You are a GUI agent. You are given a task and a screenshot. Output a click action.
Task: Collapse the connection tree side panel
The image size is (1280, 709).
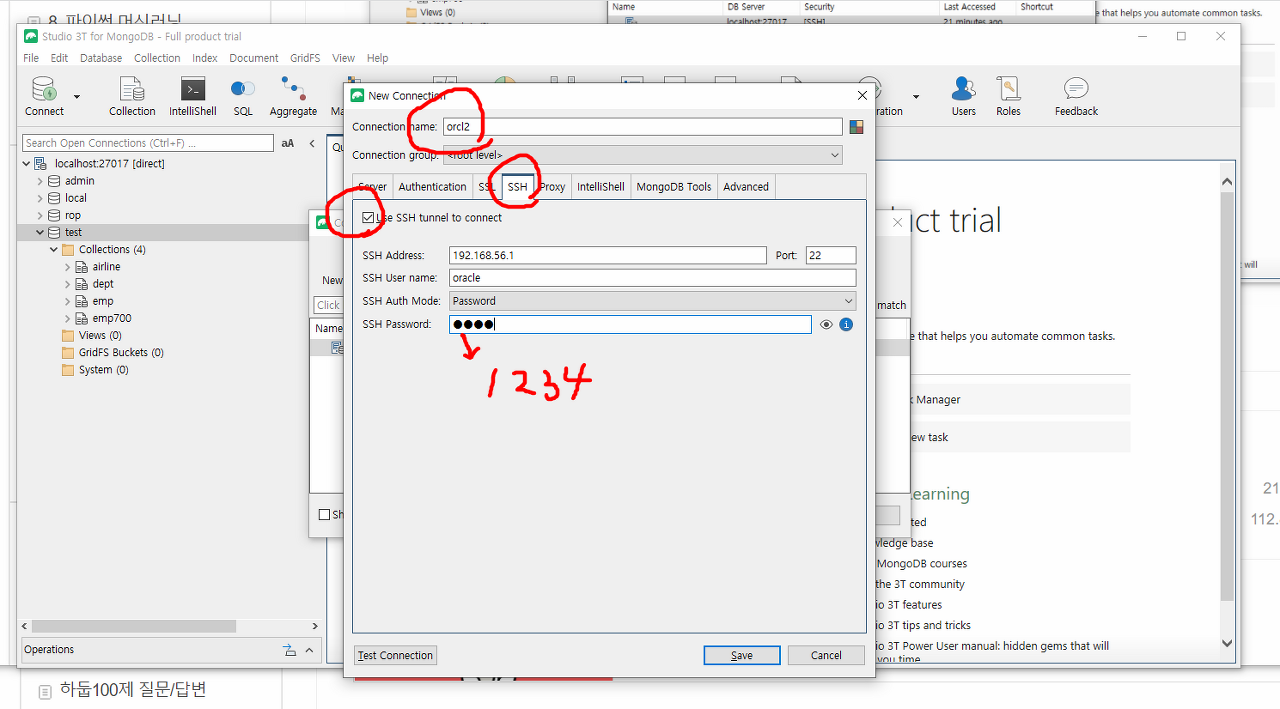coord(311,143)
